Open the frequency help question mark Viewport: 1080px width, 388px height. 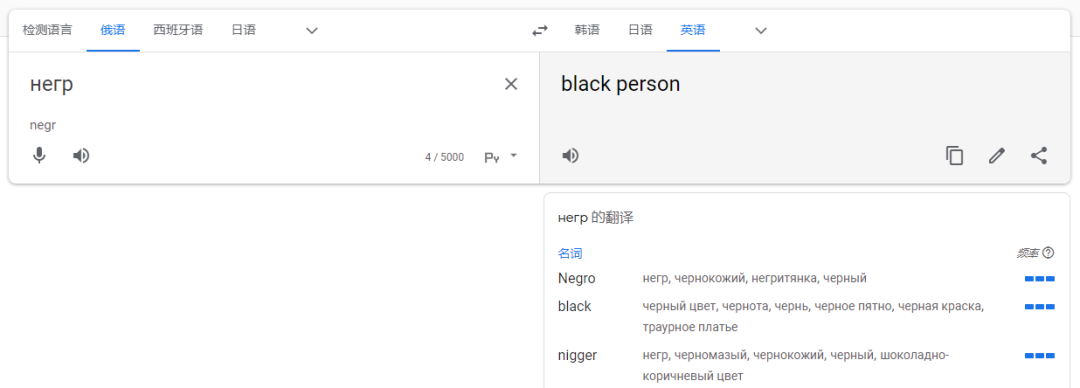pyautogui.click(x=1048, y=253)
